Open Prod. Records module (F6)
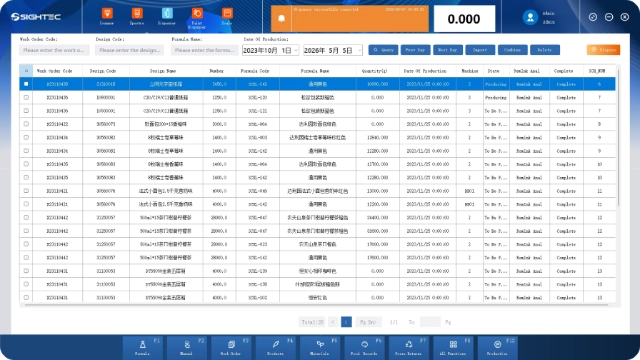The width and height of the screenshot is (640, 360). 365,347
